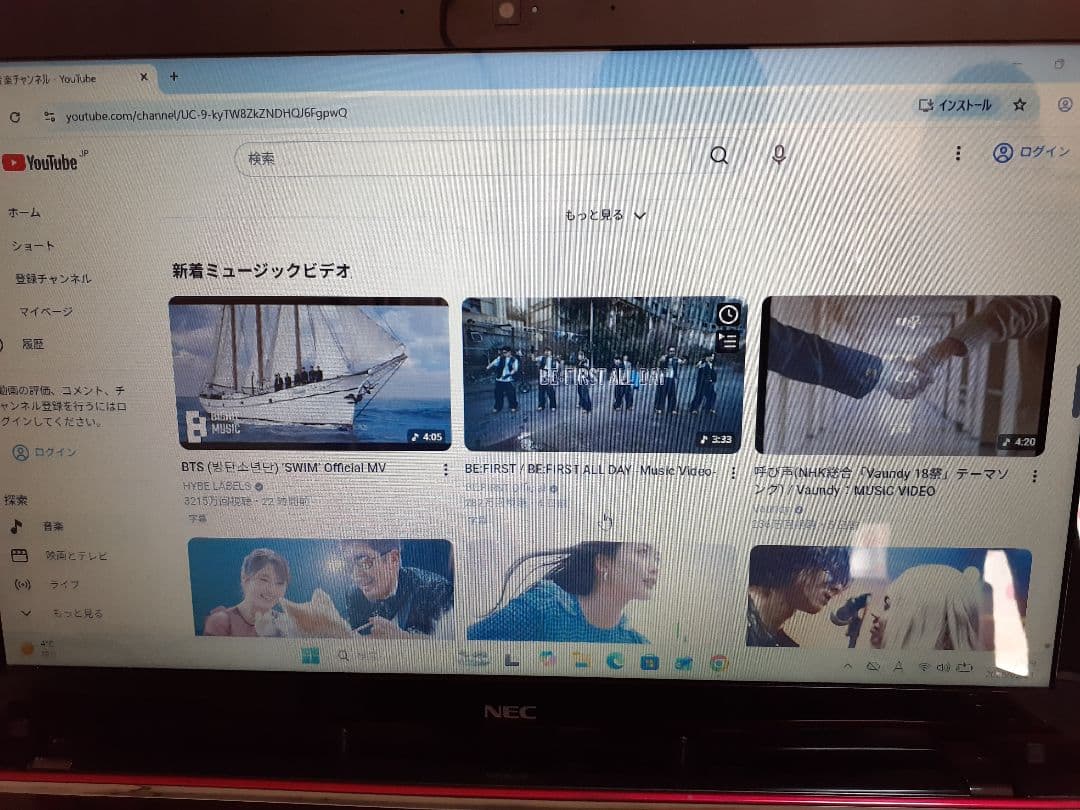Screen dimensions: 1080x810
Task: Open weather widget on taskbar
Action: pos(38,647)
